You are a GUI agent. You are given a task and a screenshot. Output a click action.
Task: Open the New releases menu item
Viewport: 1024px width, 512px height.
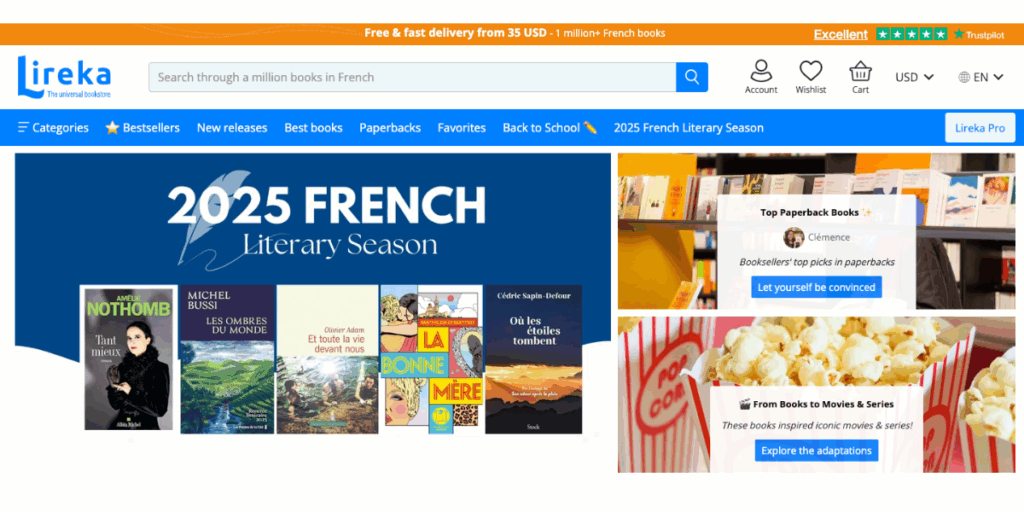coord(232,128)
